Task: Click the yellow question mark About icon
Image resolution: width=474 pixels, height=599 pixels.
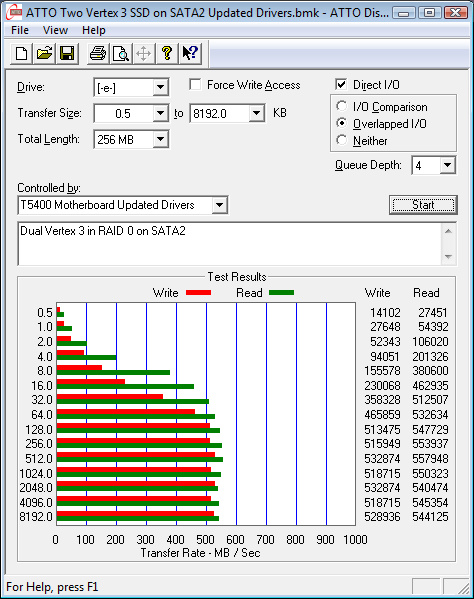Action: [167, 53]
